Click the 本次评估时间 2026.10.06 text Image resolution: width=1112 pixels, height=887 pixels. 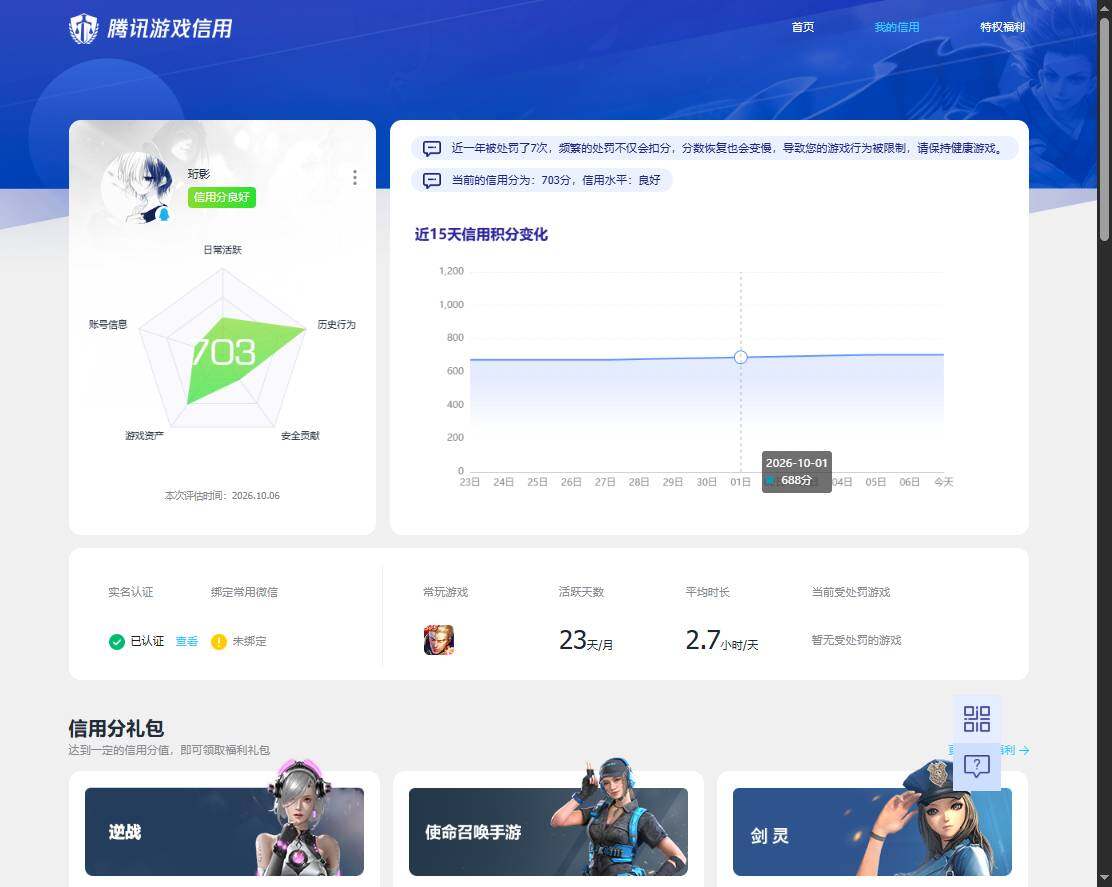[222, 496]
